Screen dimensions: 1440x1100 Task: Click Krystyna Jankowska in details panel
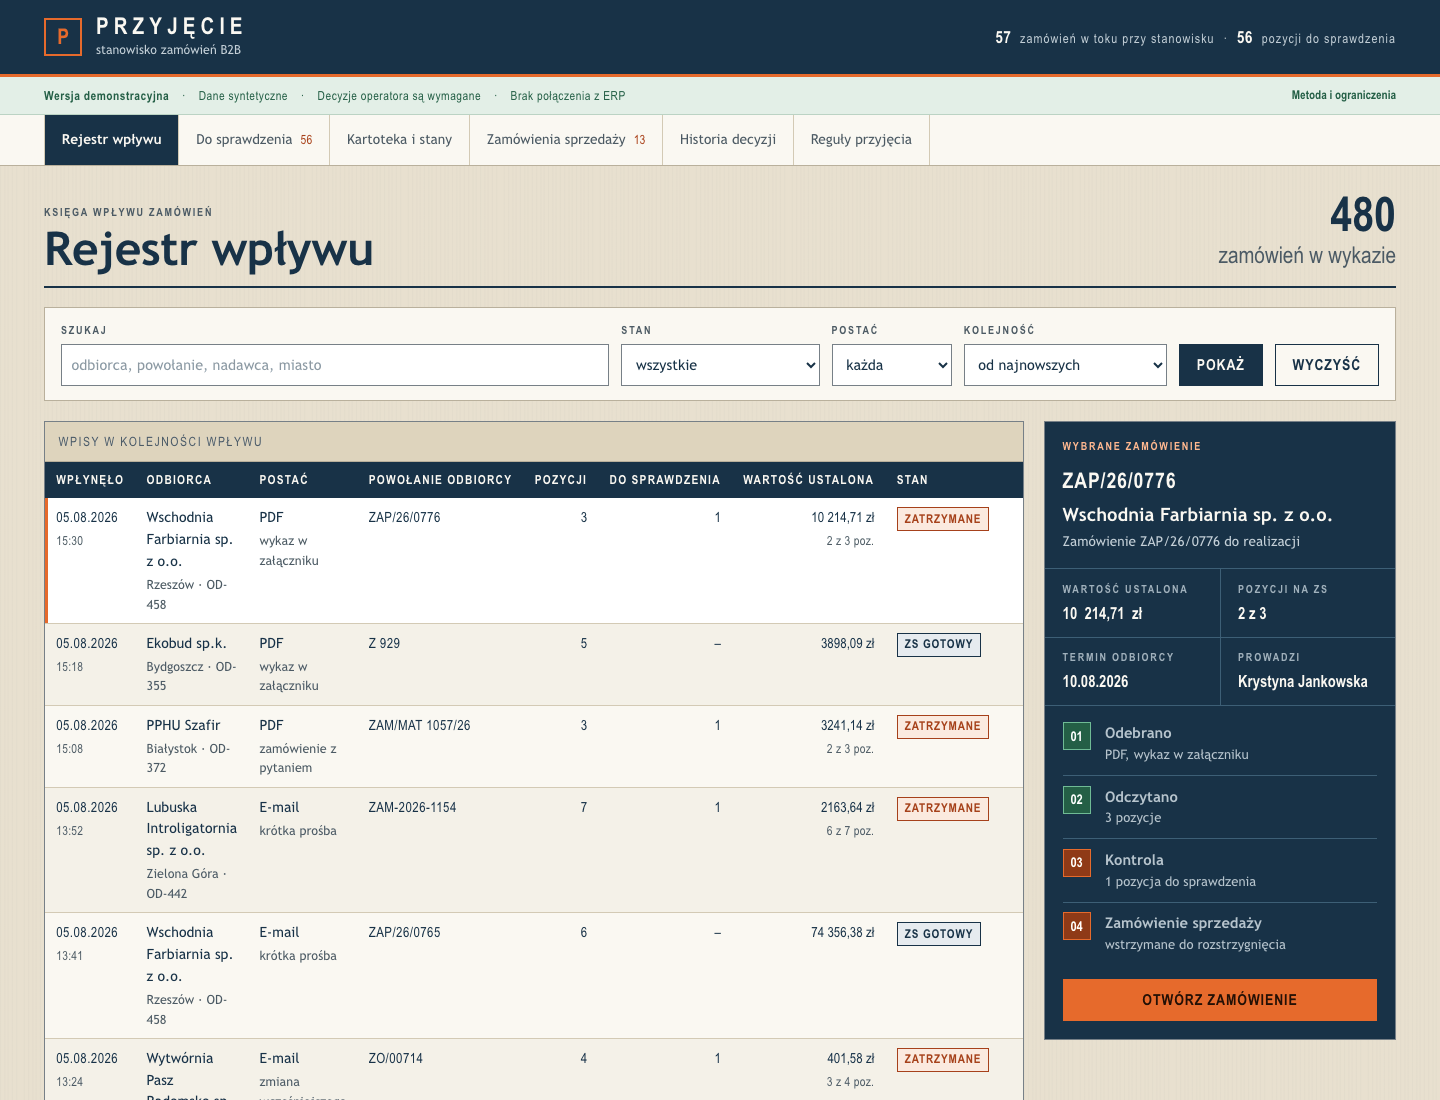[x=1302, y=681]
